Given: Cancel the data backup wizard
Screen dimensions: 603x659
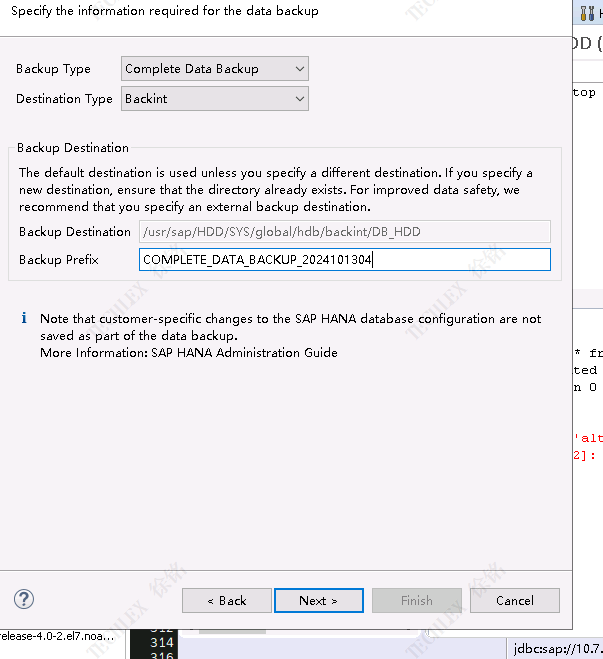Looking at the screenshot, I should pyautogui.click(x=514, y=600).
